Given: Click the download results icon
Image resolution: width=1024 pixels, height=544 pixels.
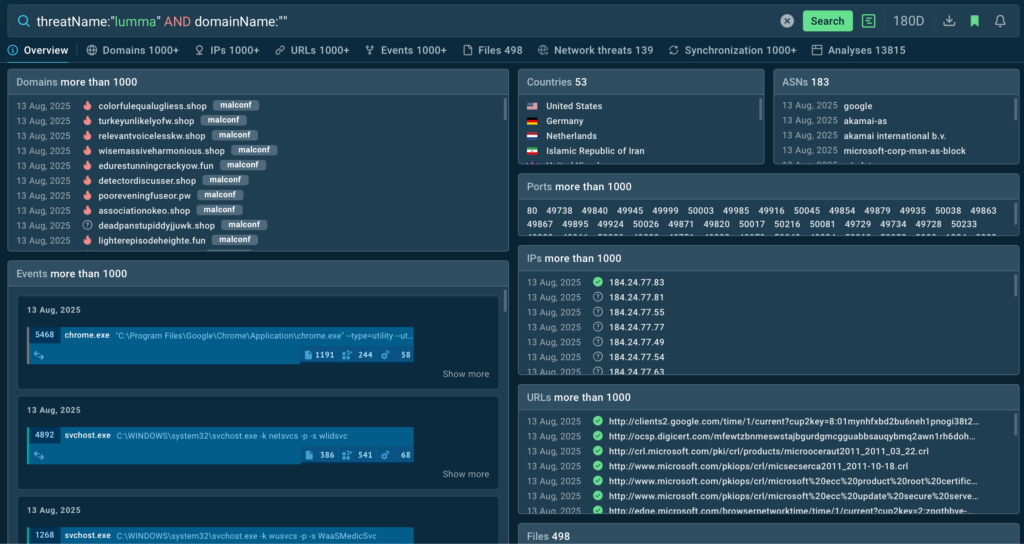Looking at the screenshot, I should point(949,21).
